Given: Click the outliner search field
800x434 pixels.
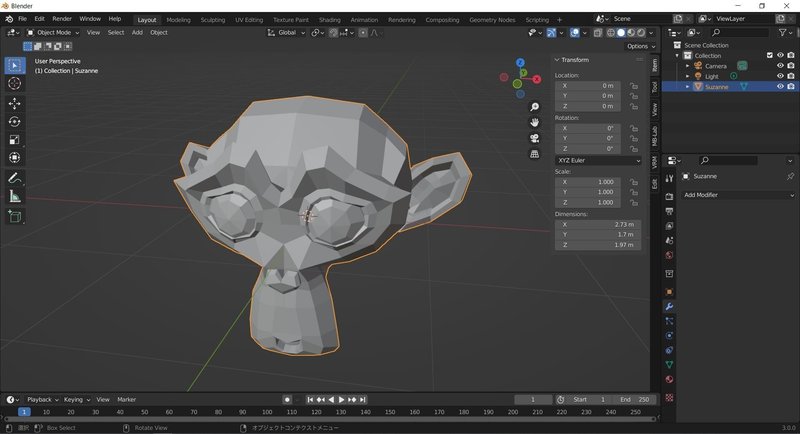Looking at the screenshot, I should tap(739, 33).
